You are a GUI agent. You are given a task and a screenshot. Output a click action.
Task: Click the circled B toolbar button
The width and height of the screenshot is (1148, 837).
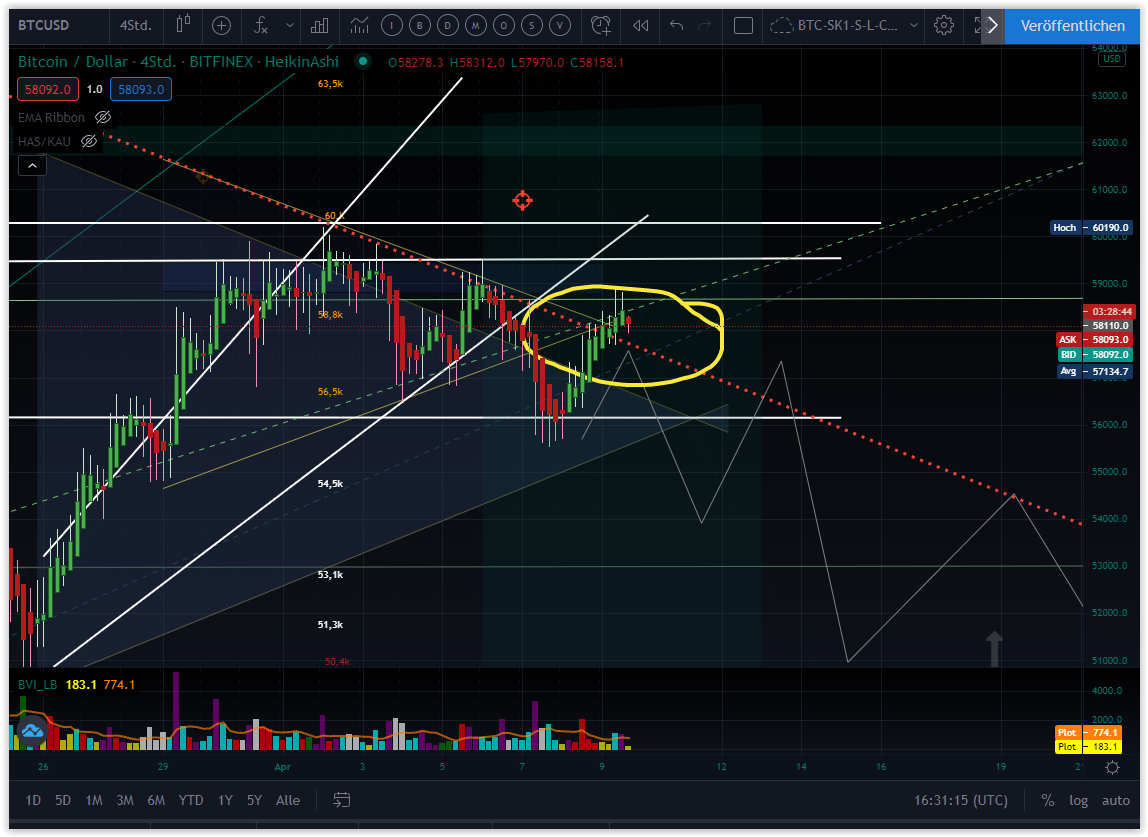[420, 26]
